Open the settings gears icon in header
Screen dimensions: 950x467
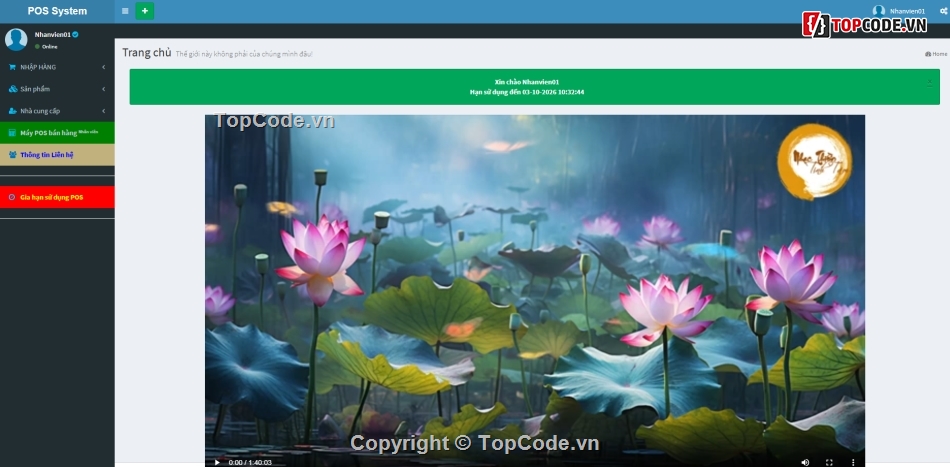click(x=943, y=11)
